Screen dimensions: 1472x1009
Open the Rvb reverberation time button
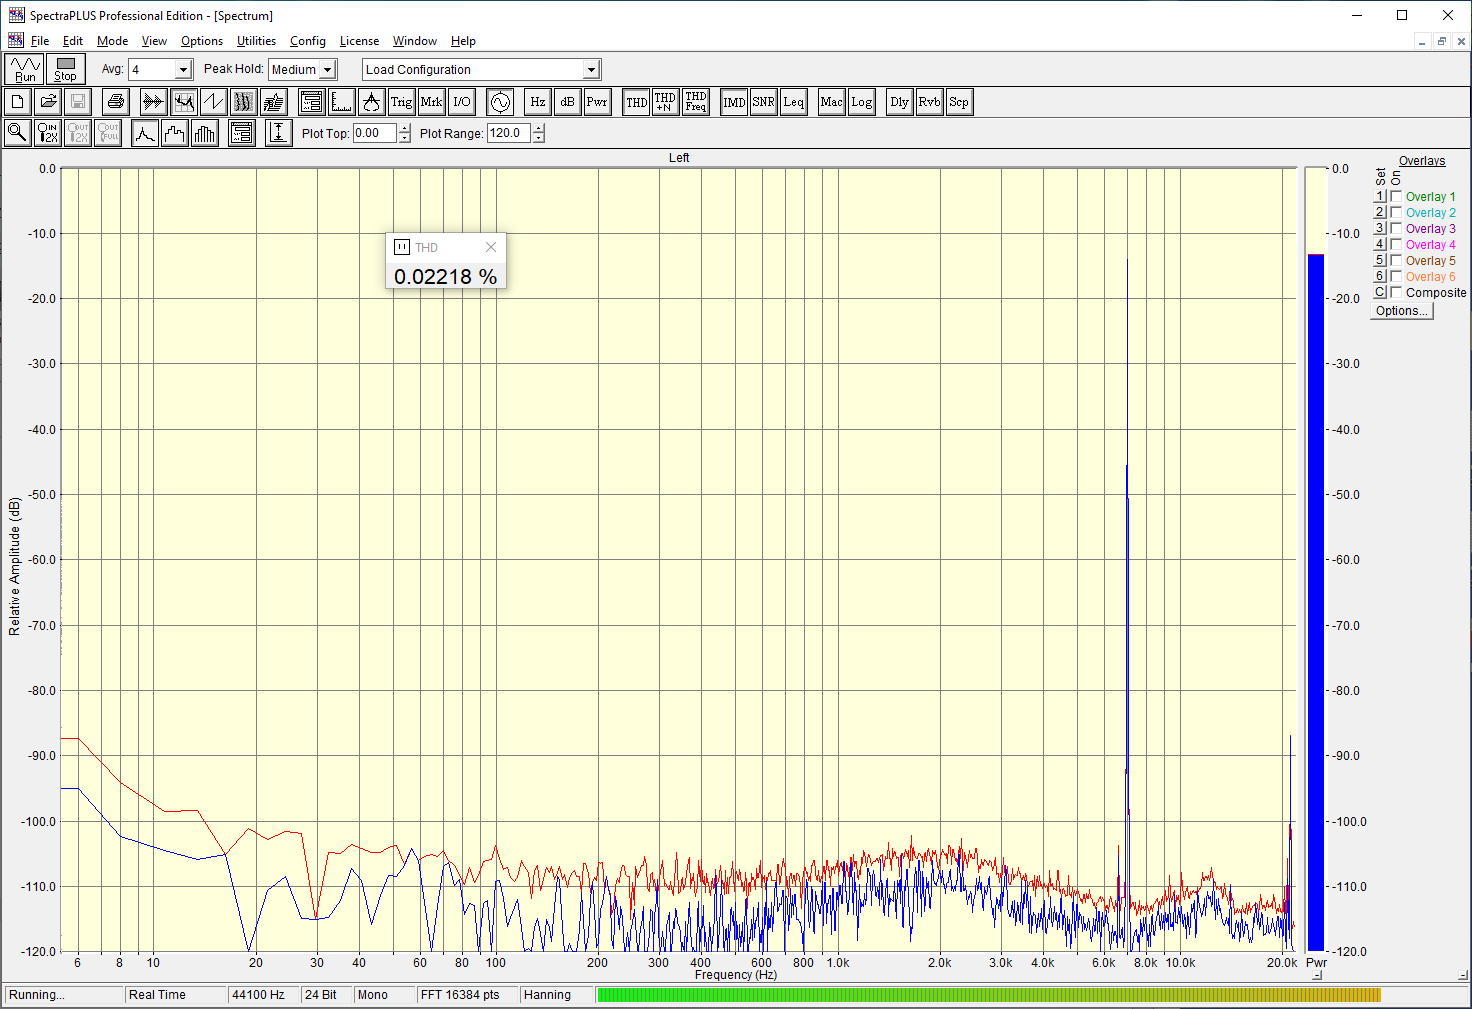tap(929, 102)
